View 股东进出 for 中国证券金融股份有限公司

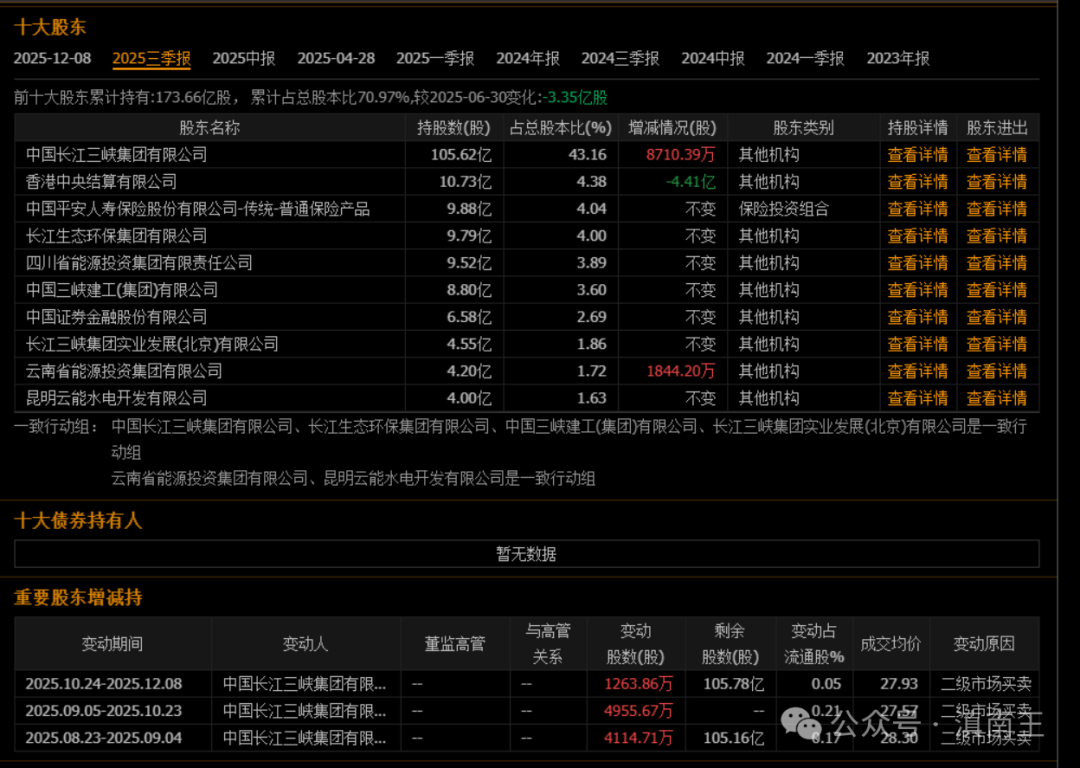click(997, 317)
